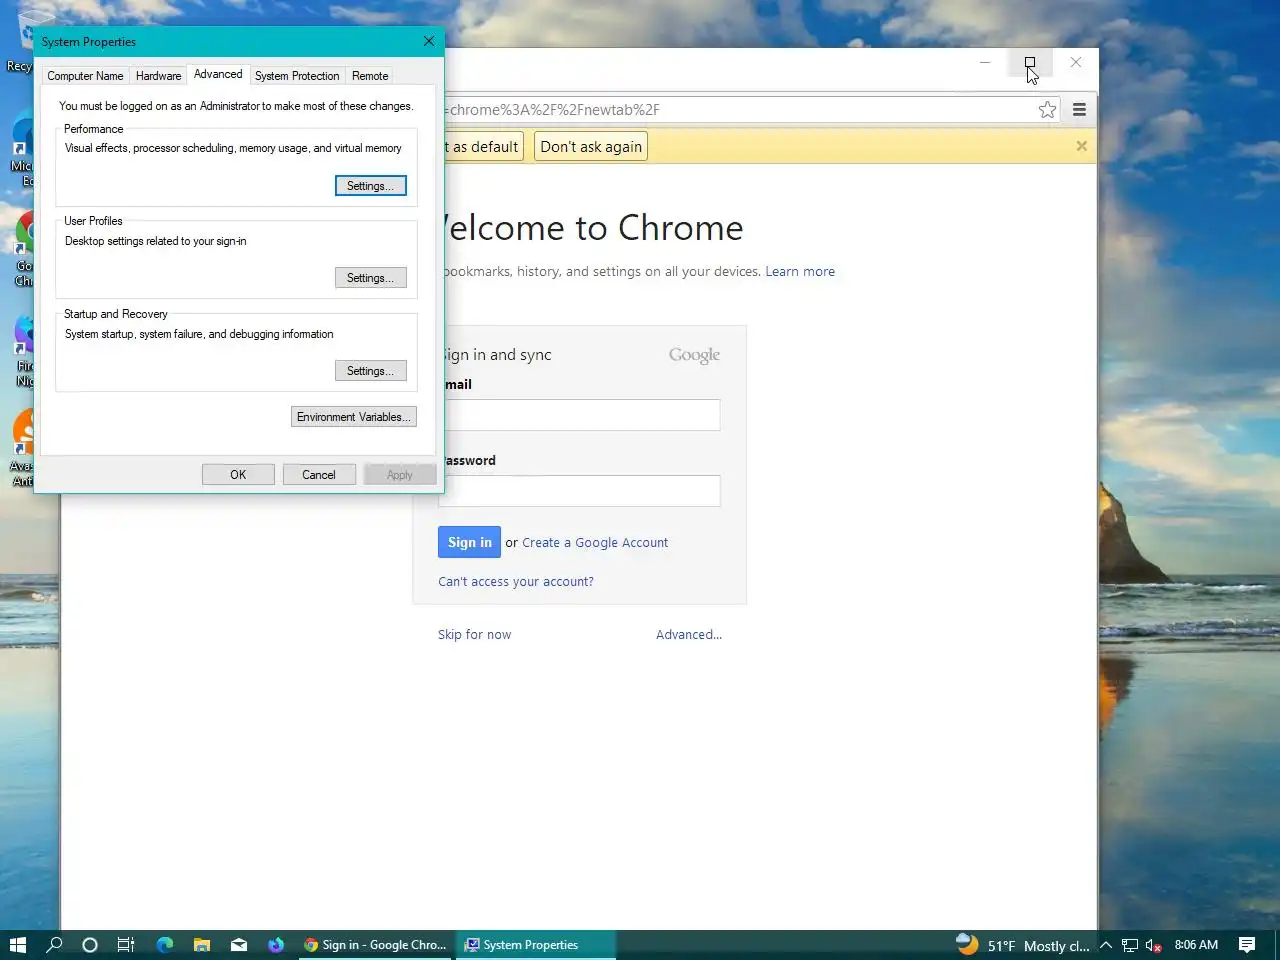Open Advanced... link on Chrome page
The height and width of the screenshot is (960, 1280).
[689, 634]
